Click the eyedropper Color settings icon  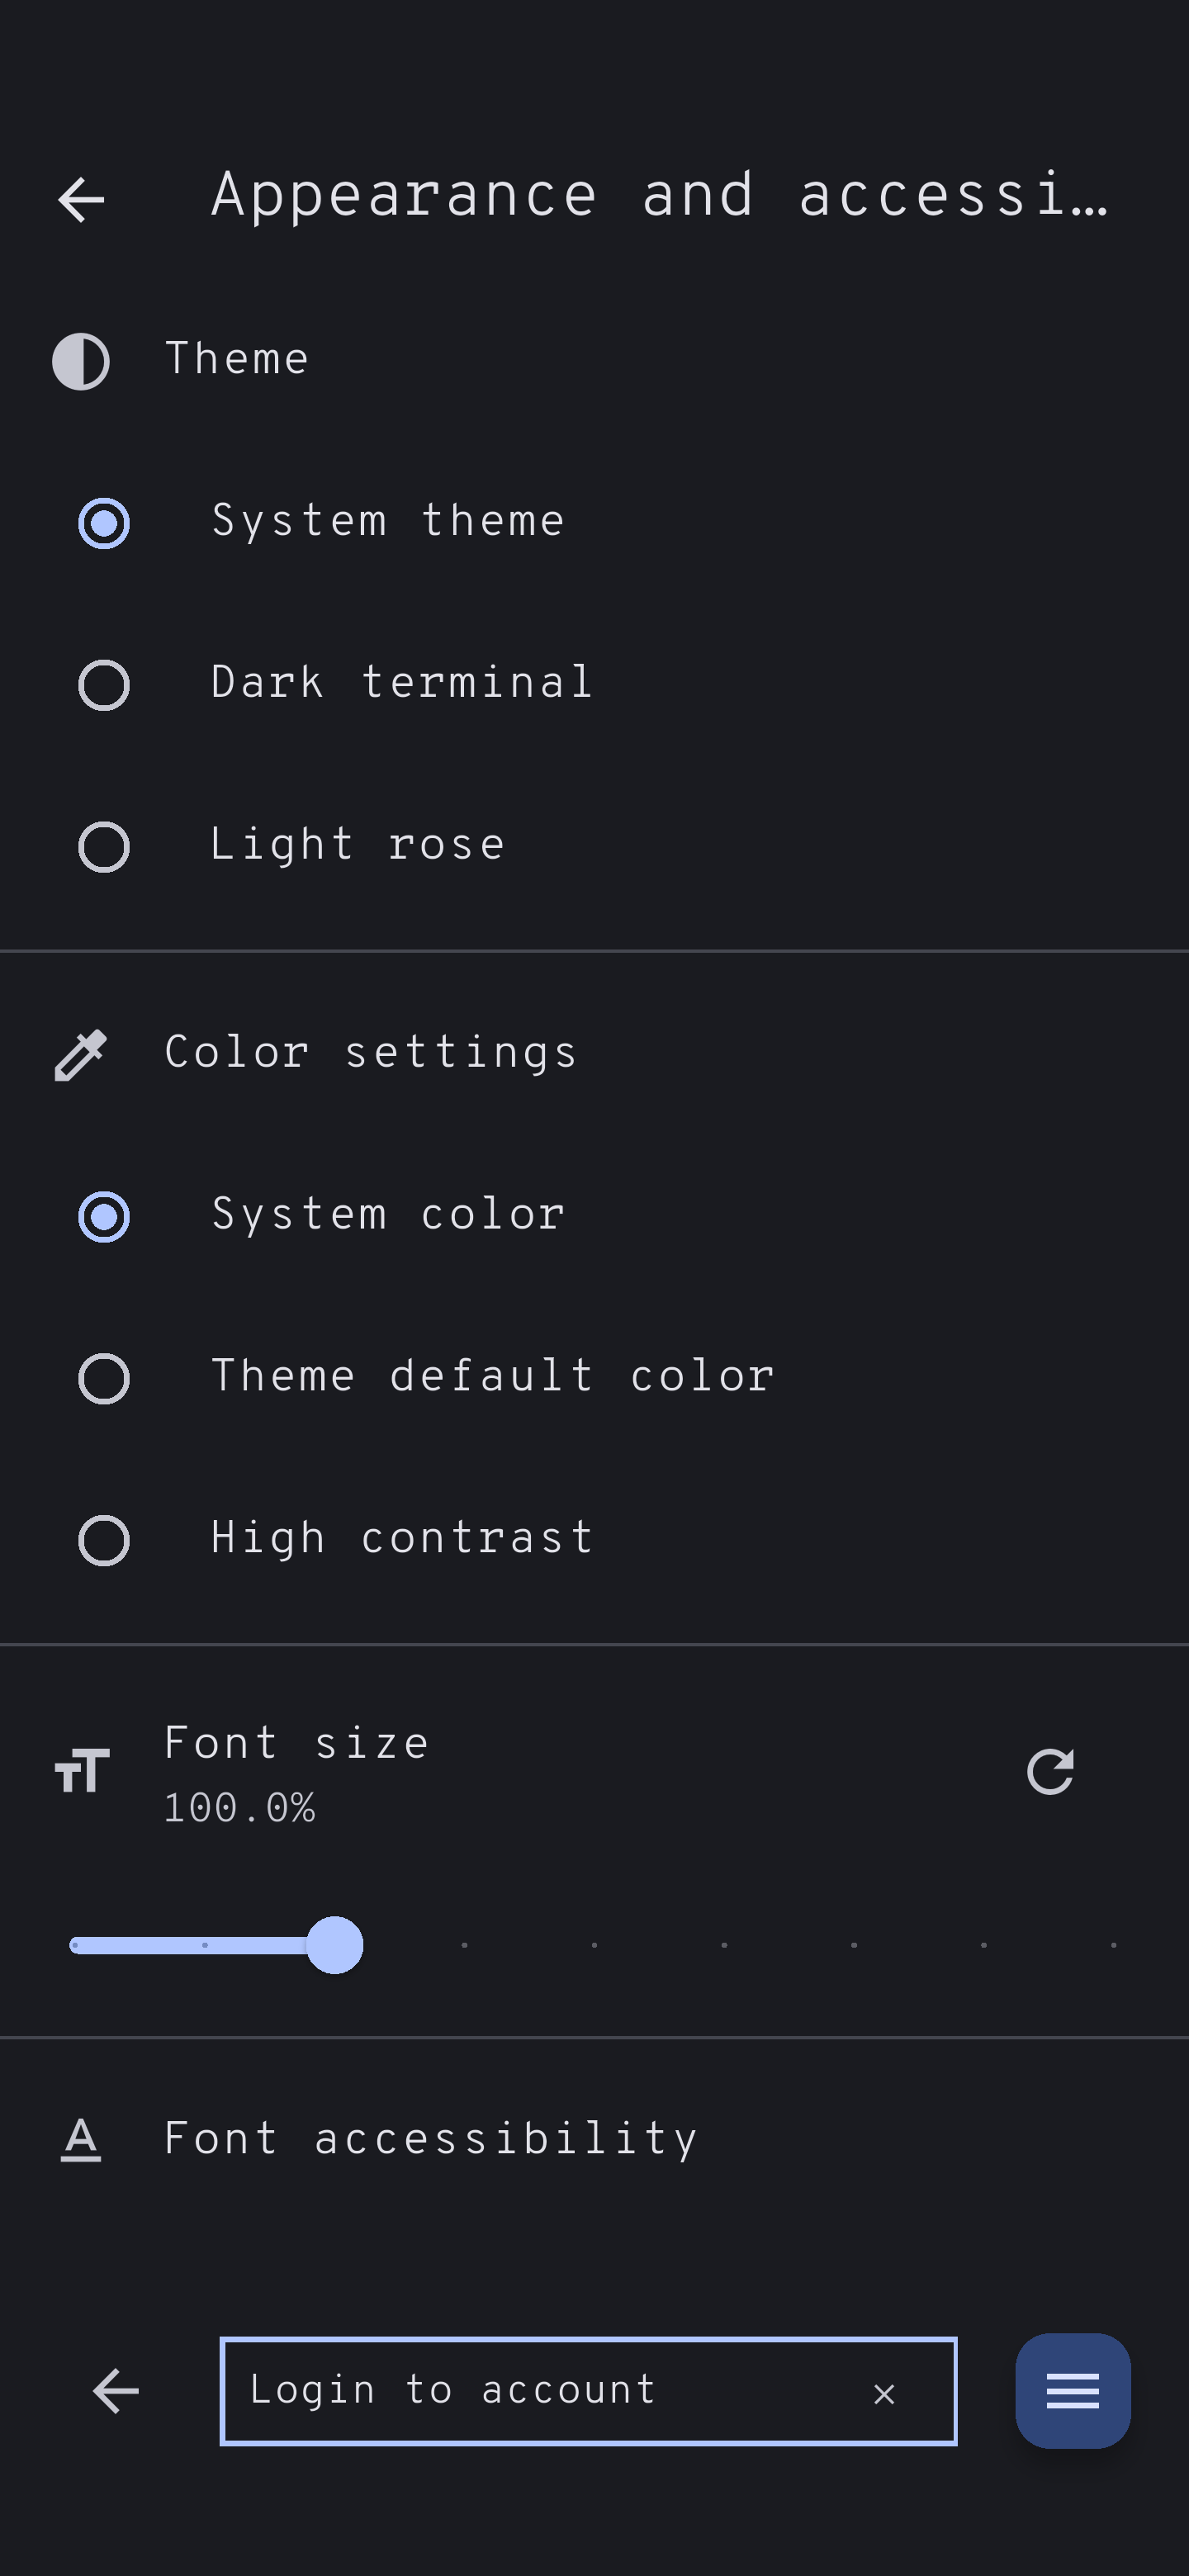click(x=81, y=1055)
